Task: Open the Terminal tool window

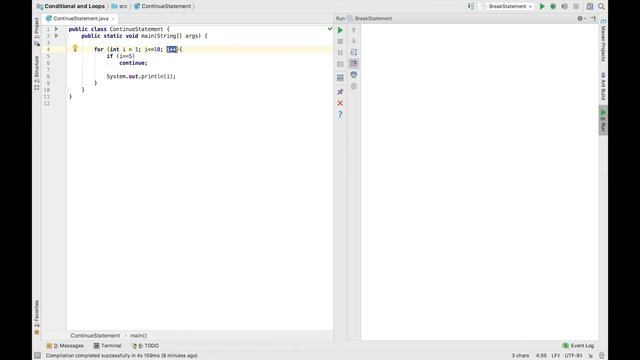Action: pyautogui.click(x=108, y=346)
